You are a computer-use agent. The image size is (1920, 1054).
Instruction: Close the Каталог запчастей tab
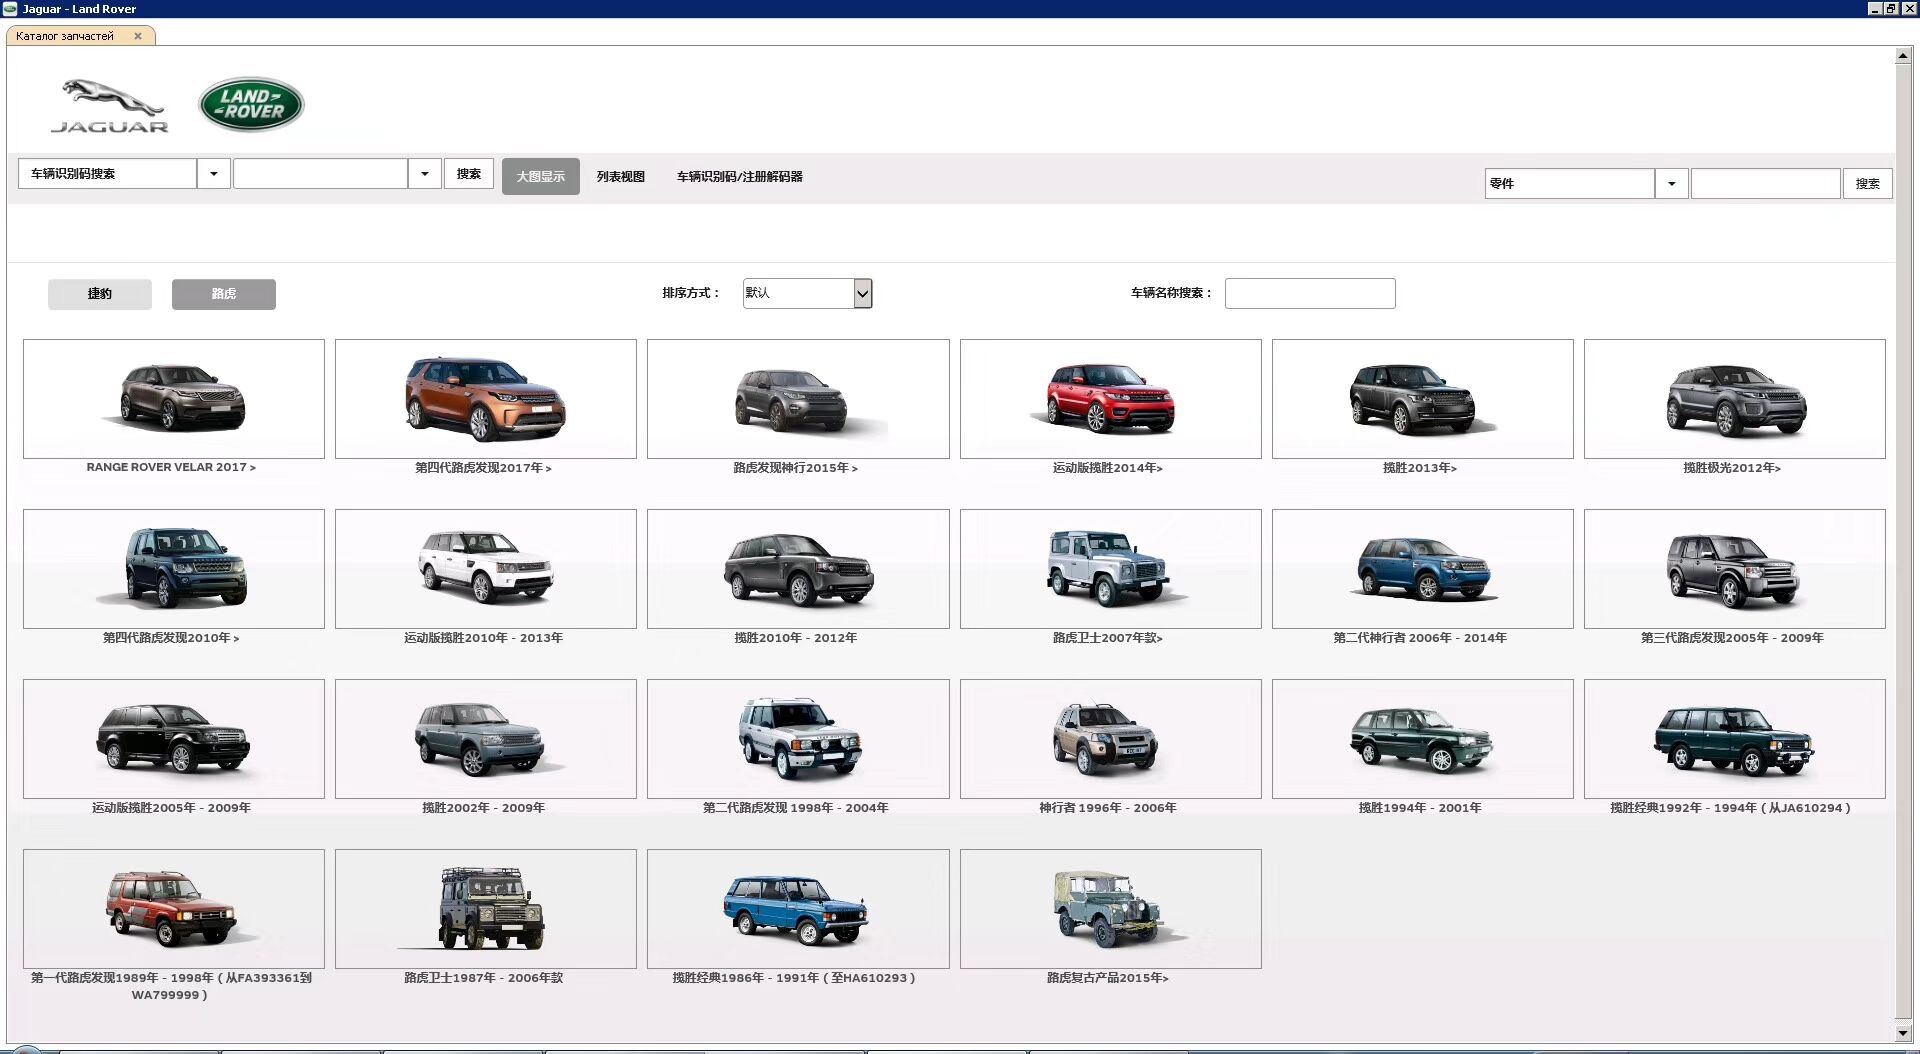coord(138,36)
